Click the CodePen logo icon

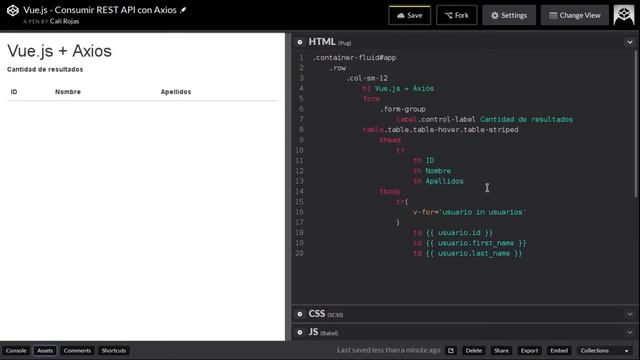click(13, 11)
